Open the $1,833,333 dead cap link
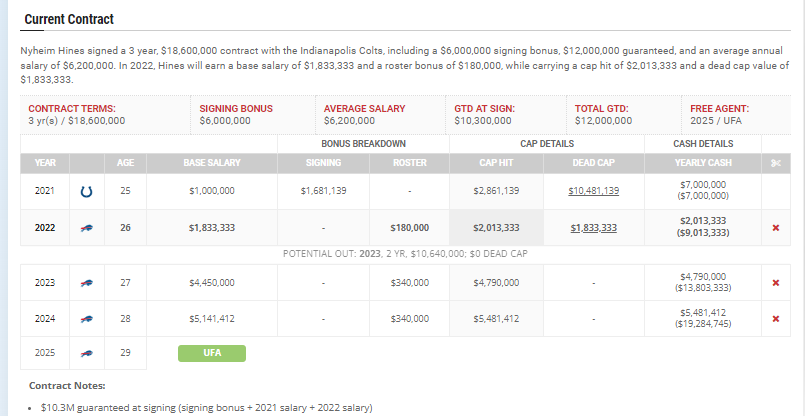Viewport: 805px width, 416px height. pyautogui.click(x=593, y=228)
